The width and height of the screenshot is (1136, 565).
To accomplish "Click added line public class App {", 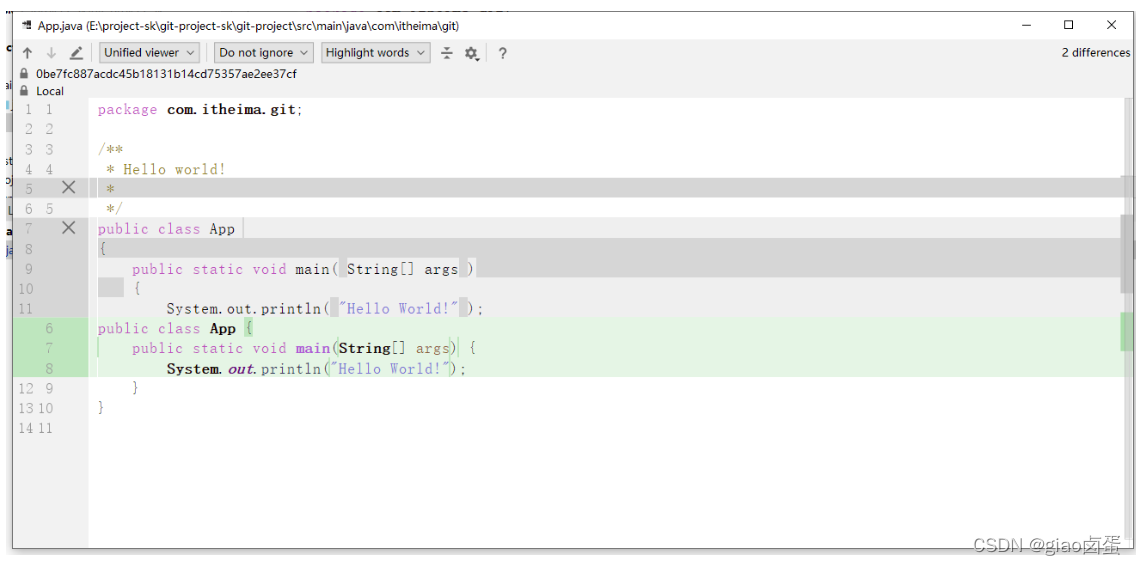I will (175, 328).
